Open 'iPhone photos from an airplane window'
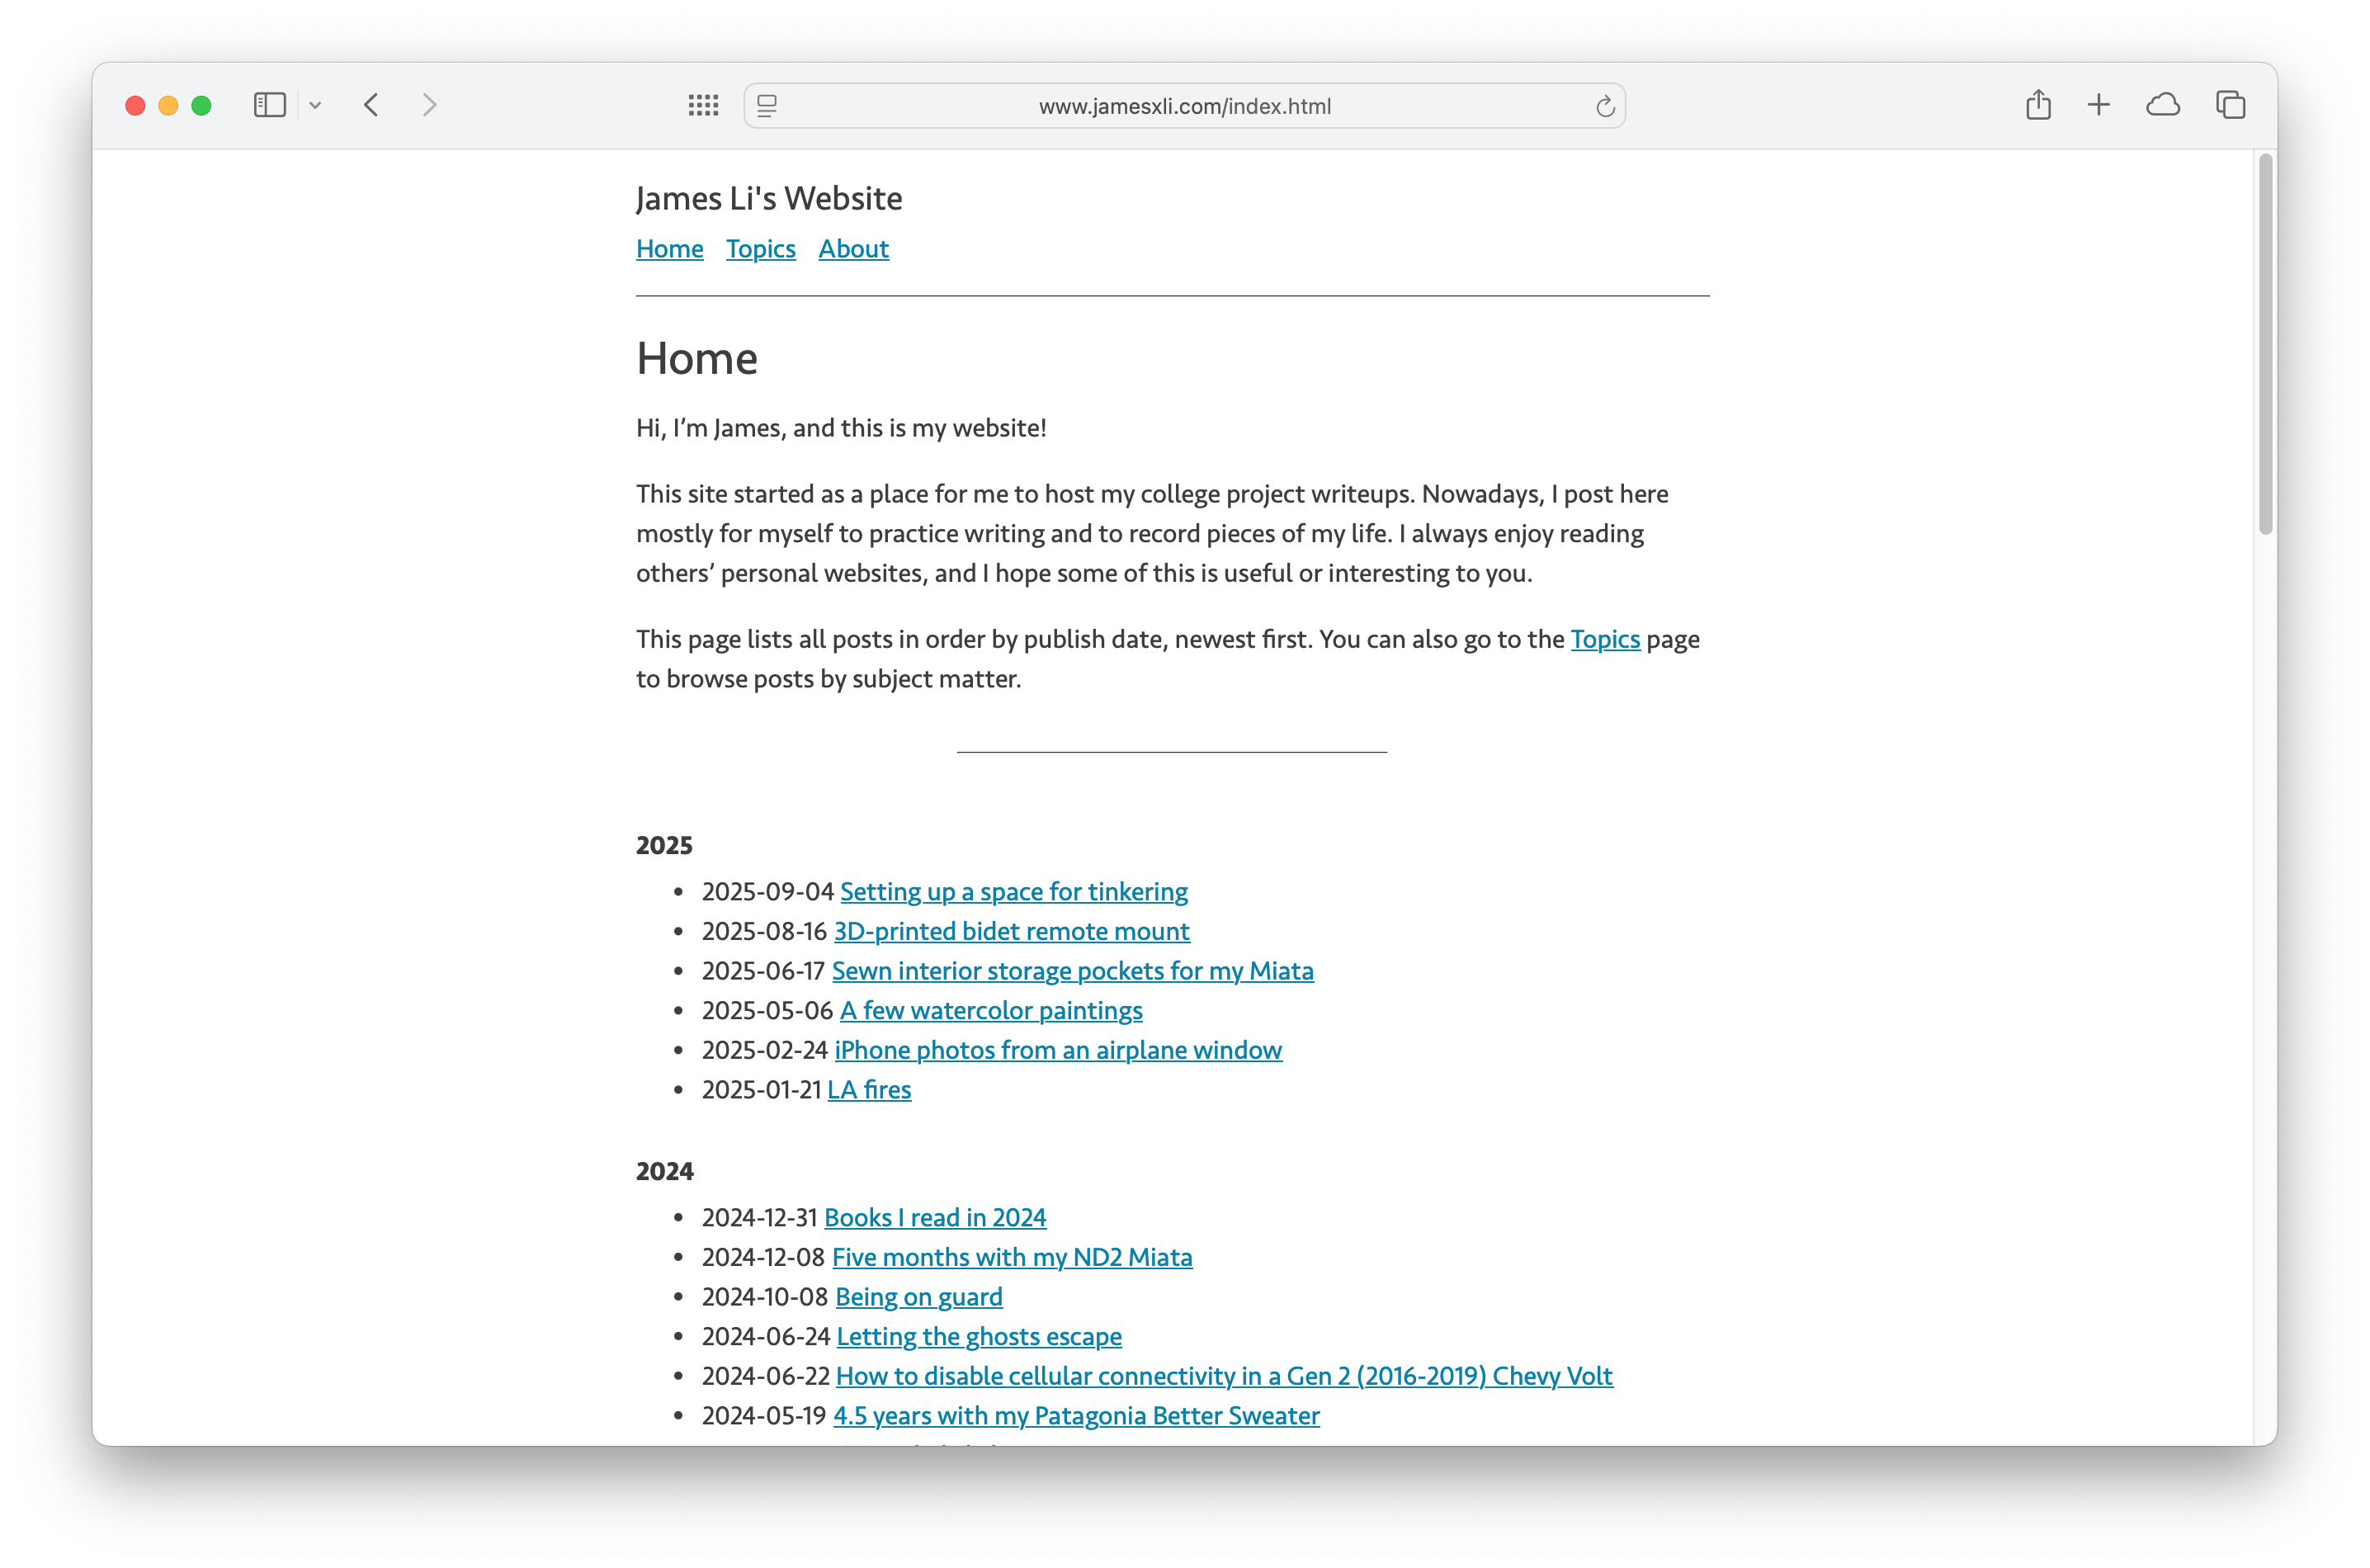 pyautogui.click(x=1058, y=1050)
